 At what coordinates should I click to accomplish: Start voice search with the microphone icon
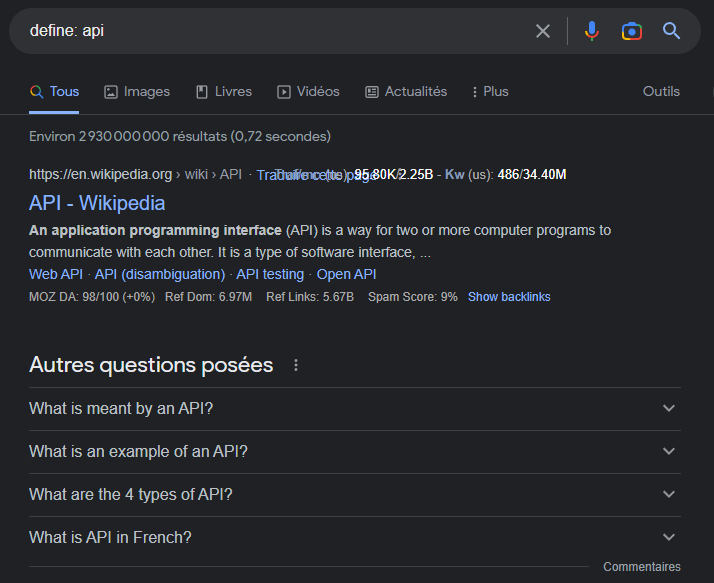point(592,31)
